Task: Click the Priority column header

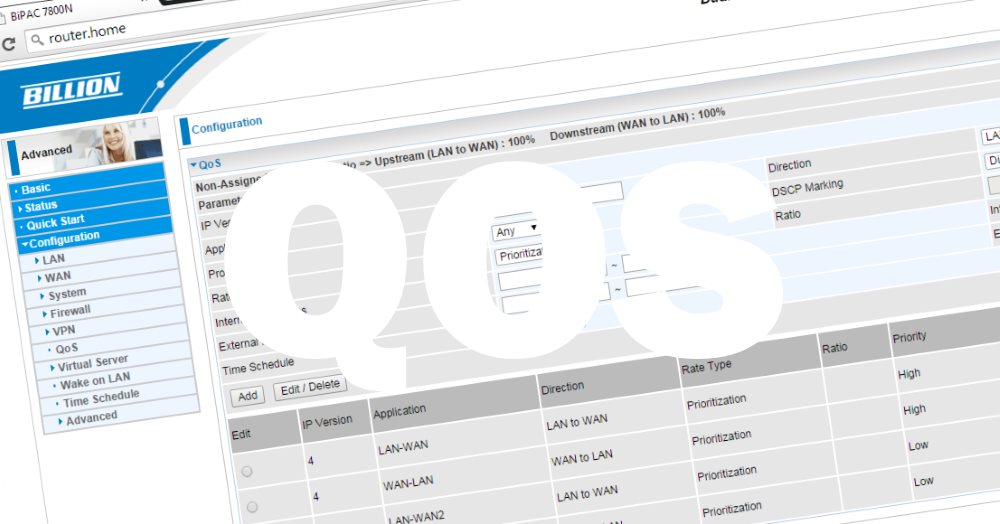Action: point(909,337)
